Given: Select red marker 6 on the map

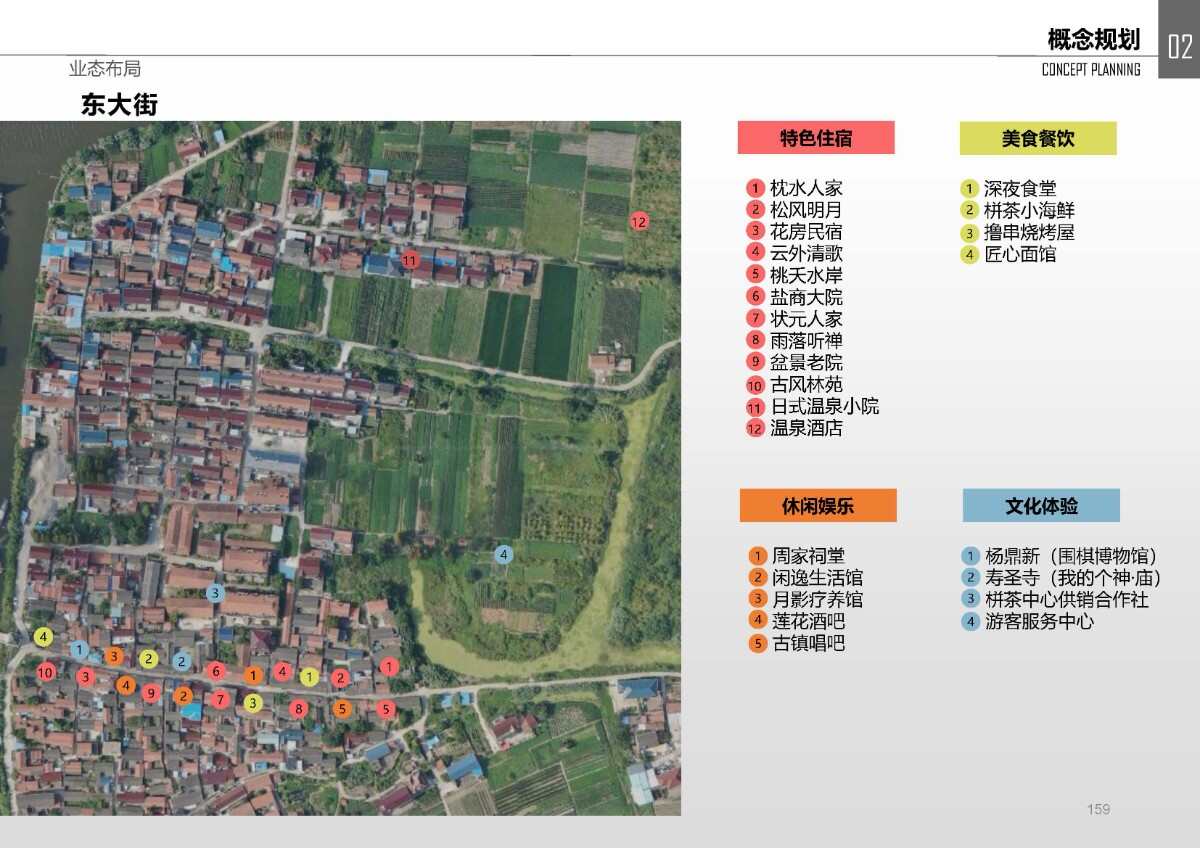Looking at the screenshot, I should [216, 671].
